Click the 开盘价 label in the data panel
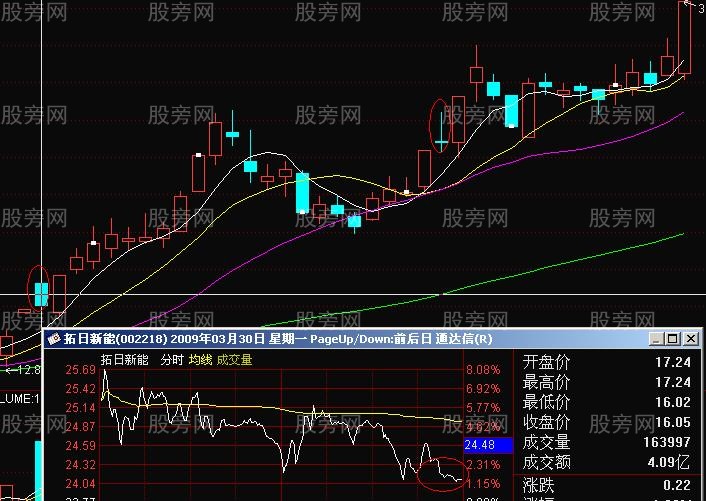 pos(547,362)
